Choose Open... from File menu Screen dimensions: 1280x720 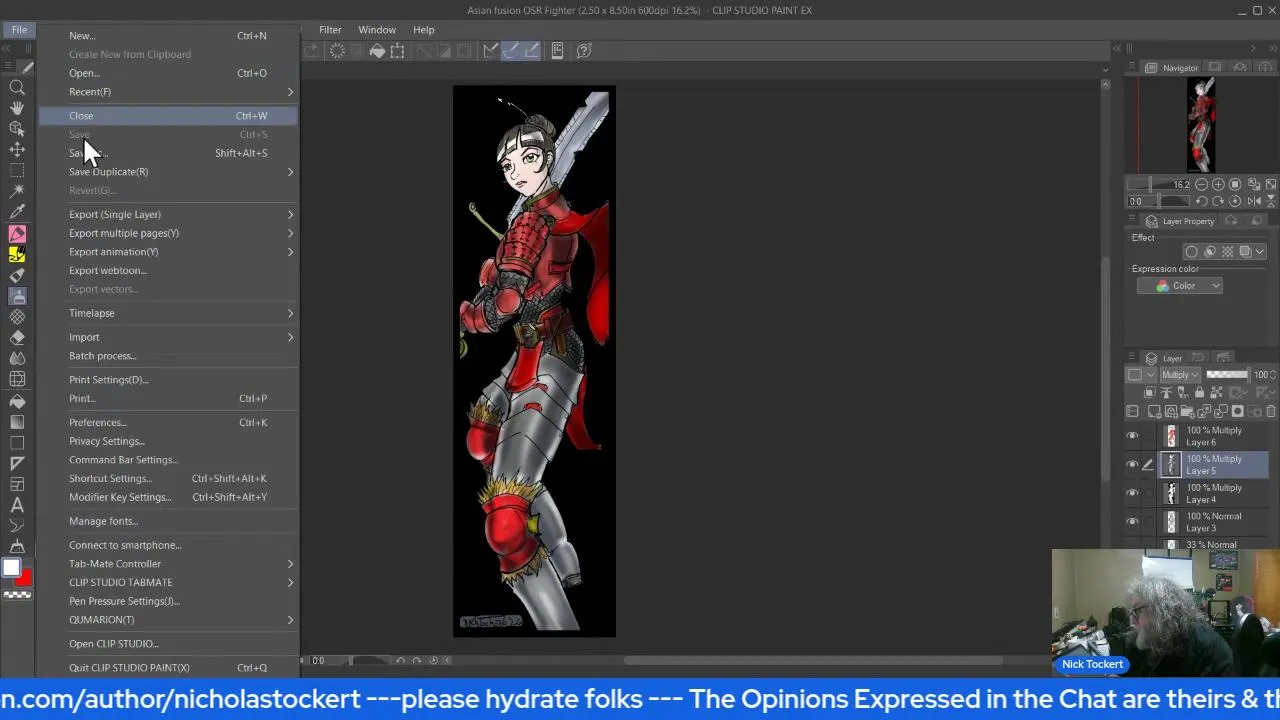168,73
